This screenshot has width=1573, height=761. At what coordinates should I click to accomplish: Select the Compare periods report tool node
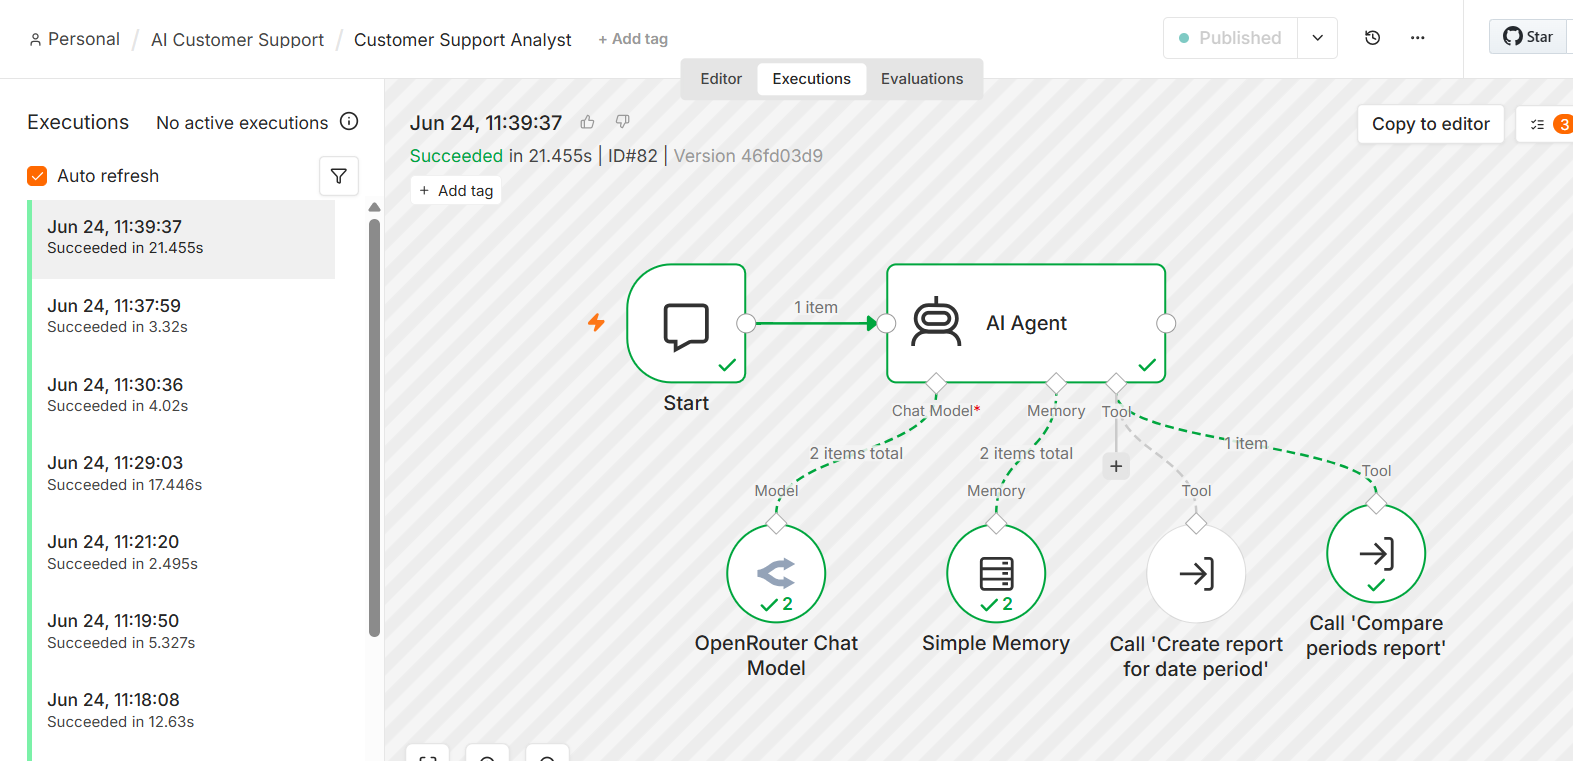pyautogui.click(x=1376, y=554)
